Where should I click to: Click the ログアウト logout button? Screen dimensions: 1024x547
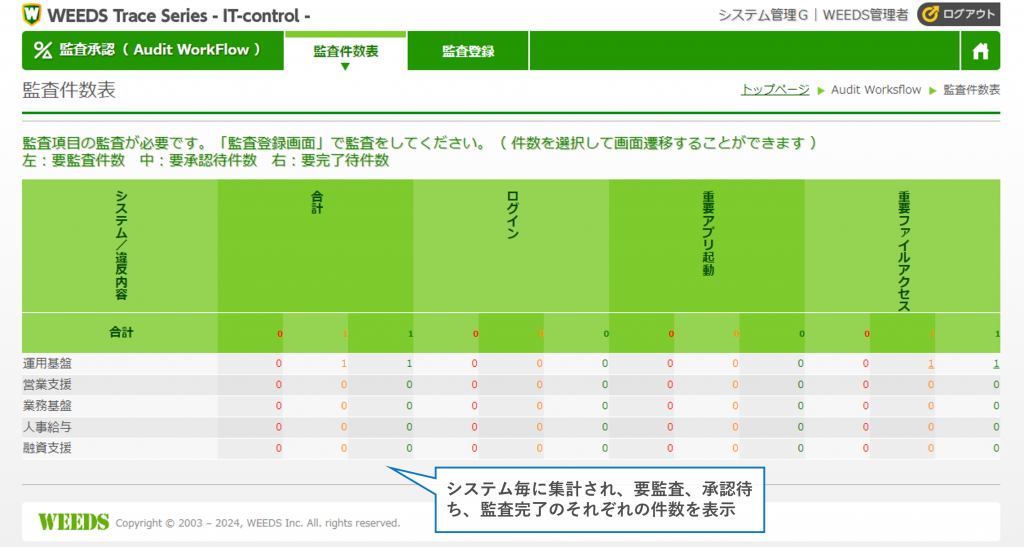(958, 14)
